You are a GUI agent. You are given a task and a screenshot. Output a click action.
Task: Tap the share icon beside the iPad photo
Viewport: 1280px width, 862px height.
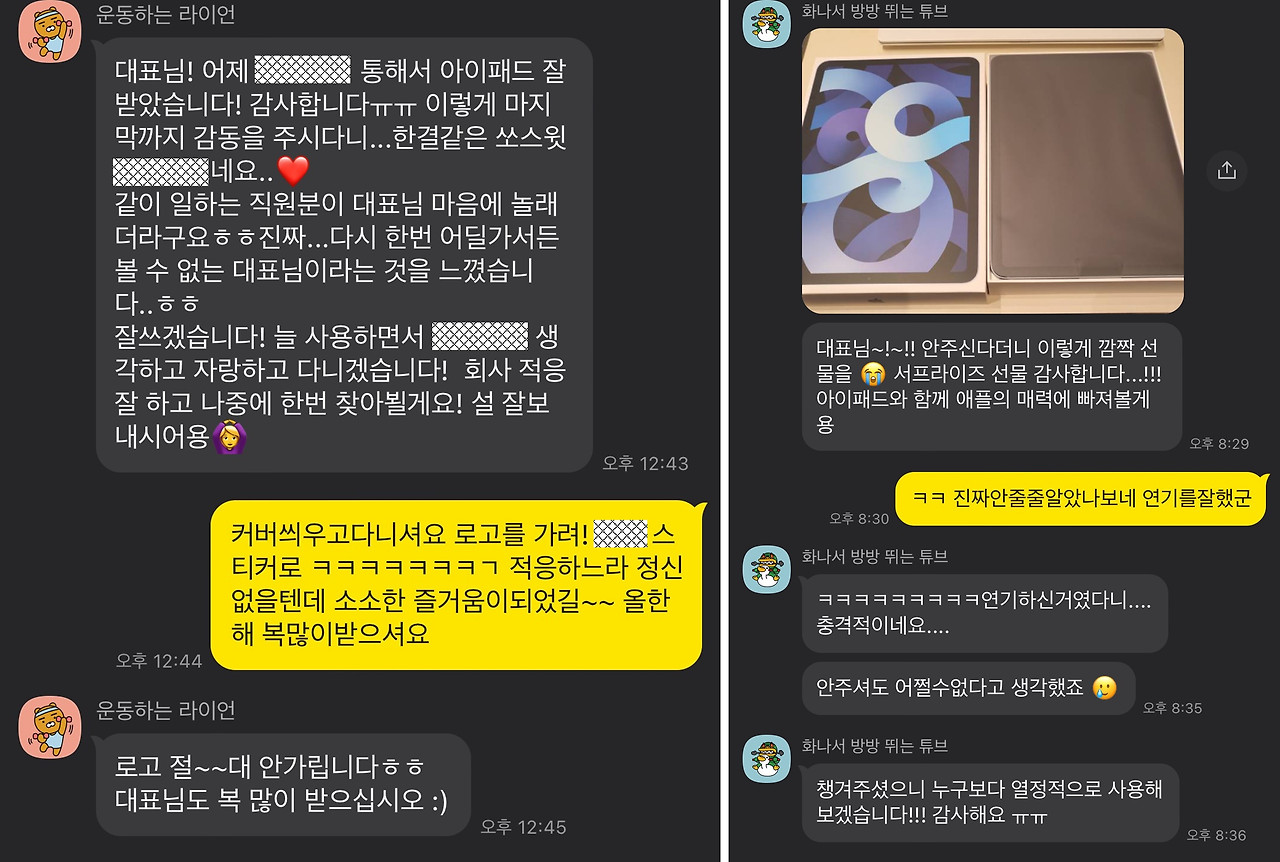coord(1227,171)
